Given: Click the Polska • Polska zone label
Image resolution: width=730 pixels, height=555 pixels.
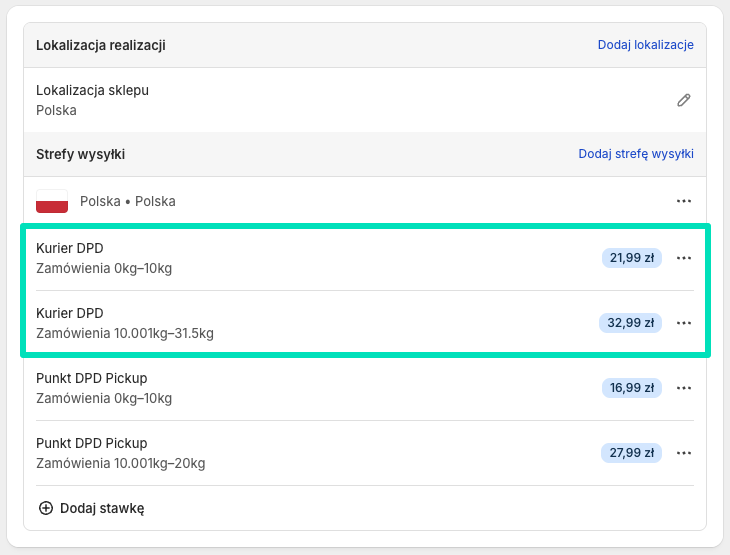Looking at the screenshot, I should (x=127, y=201).
